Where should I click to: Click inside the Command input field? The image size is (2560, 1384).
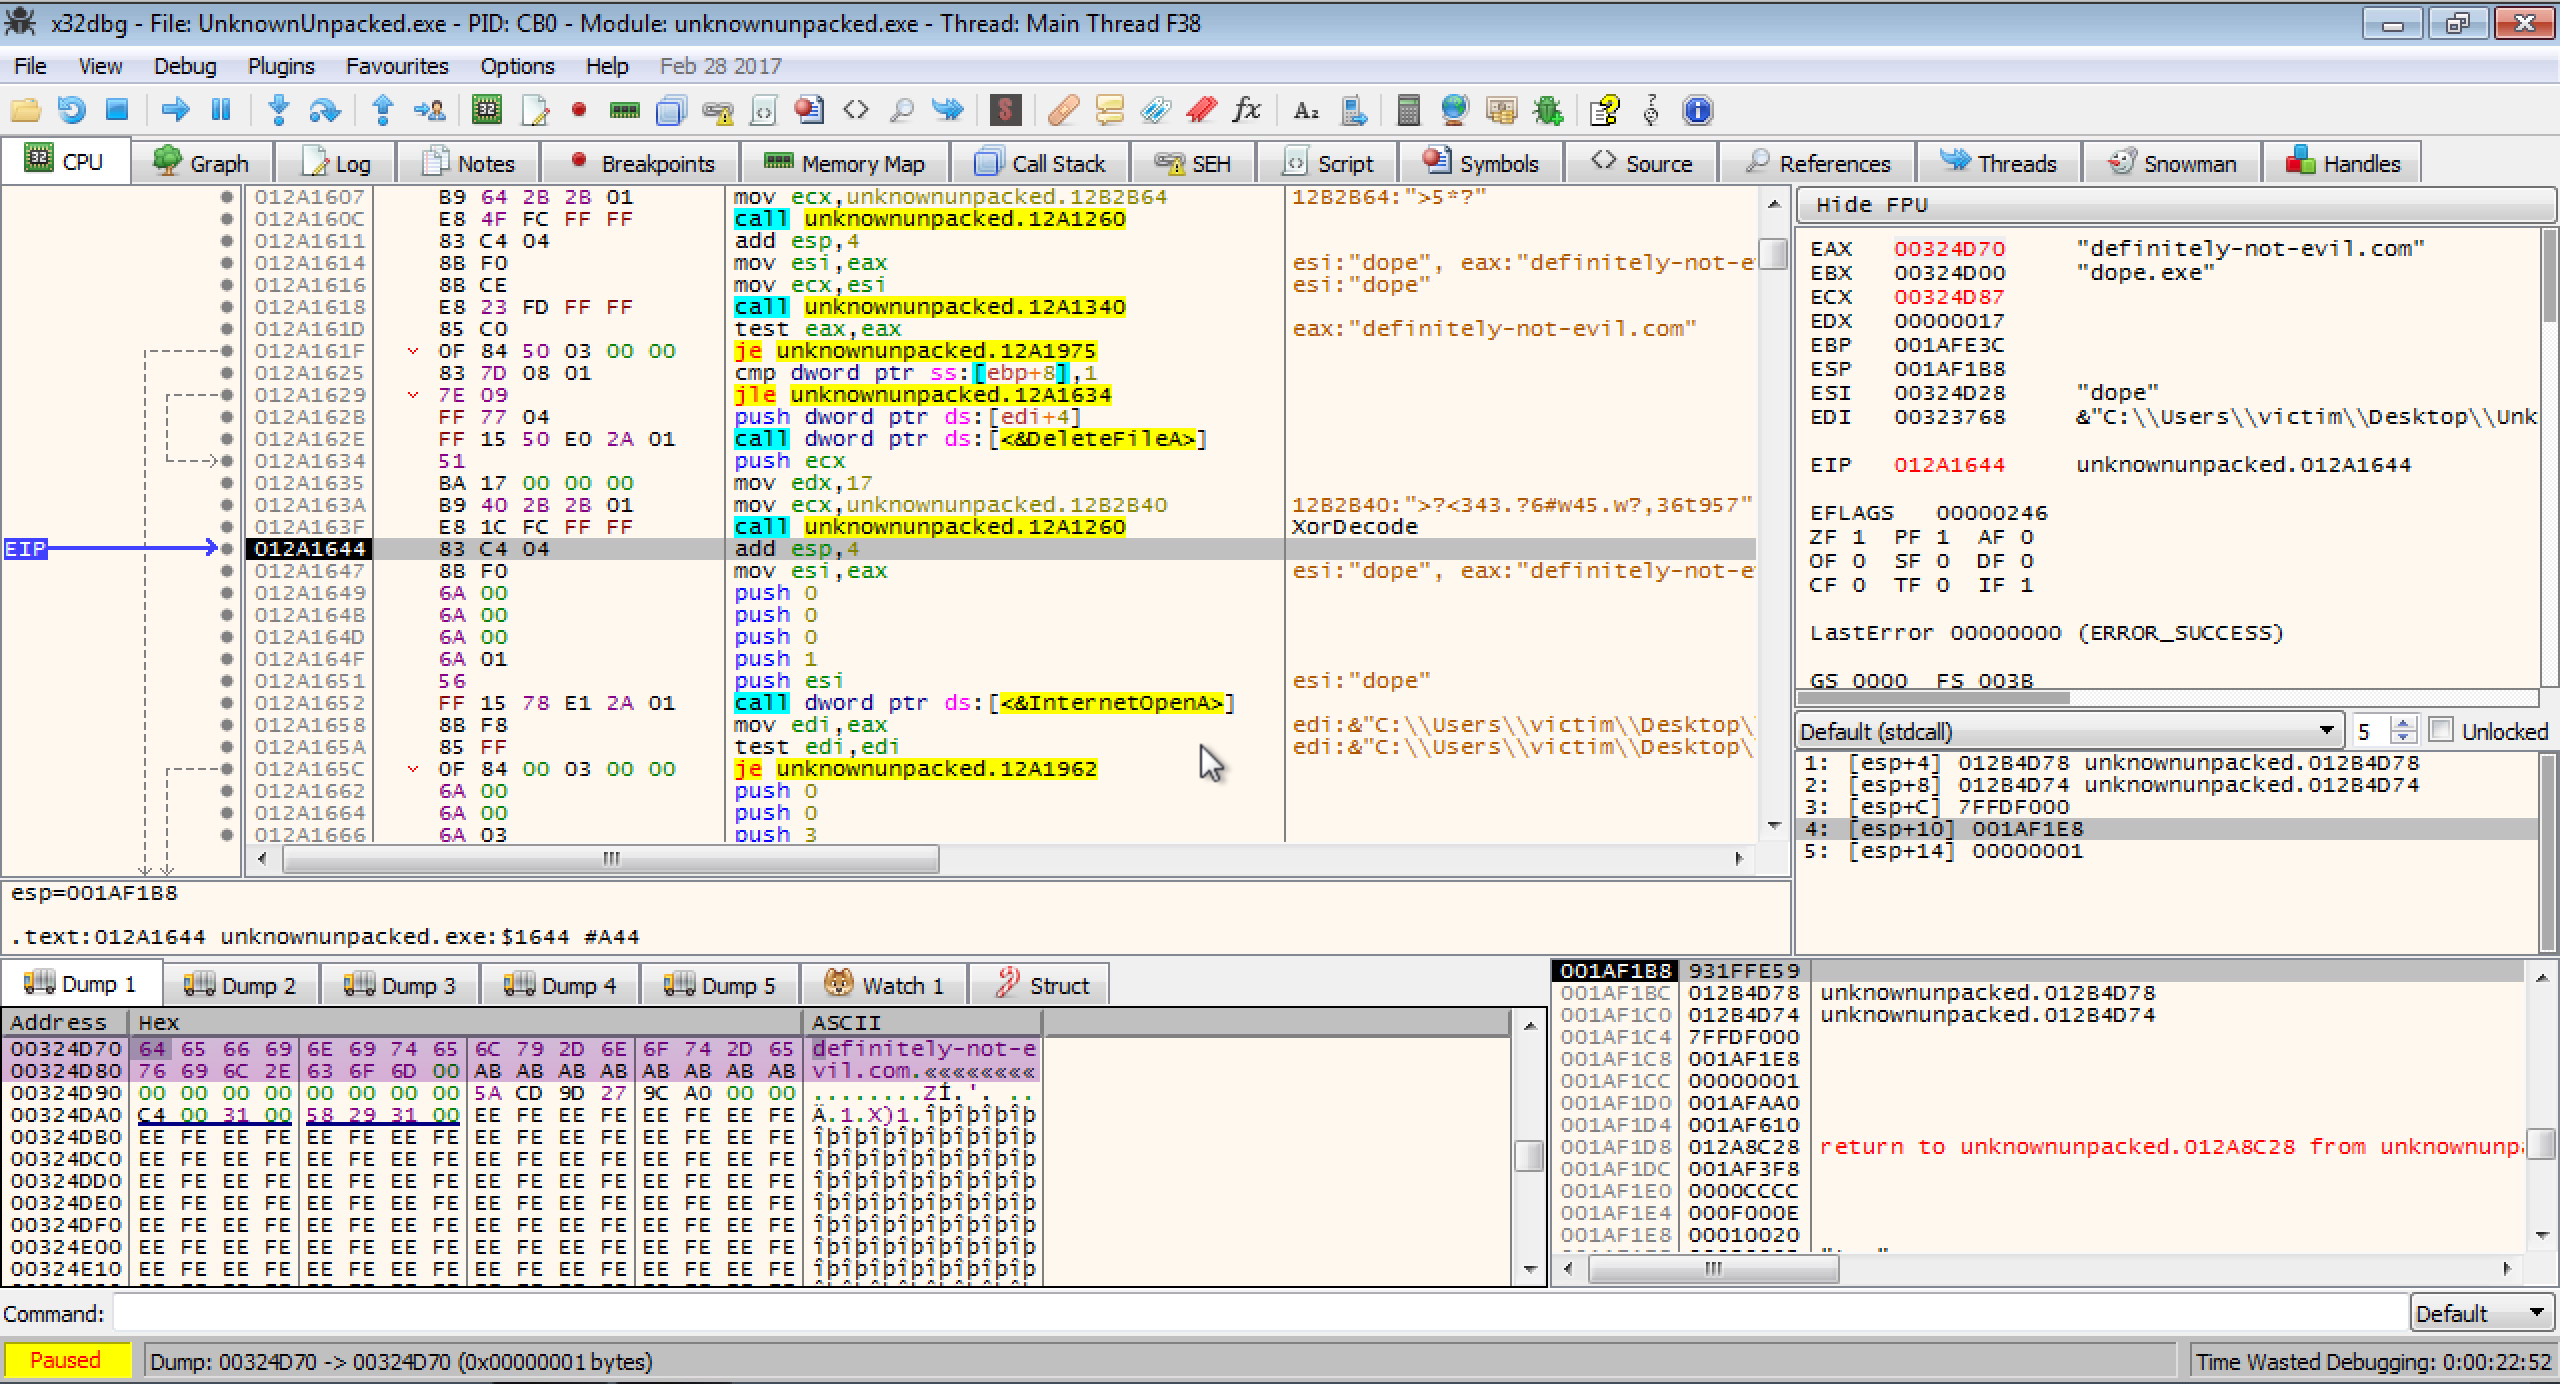click(x=1260, y=1313)
